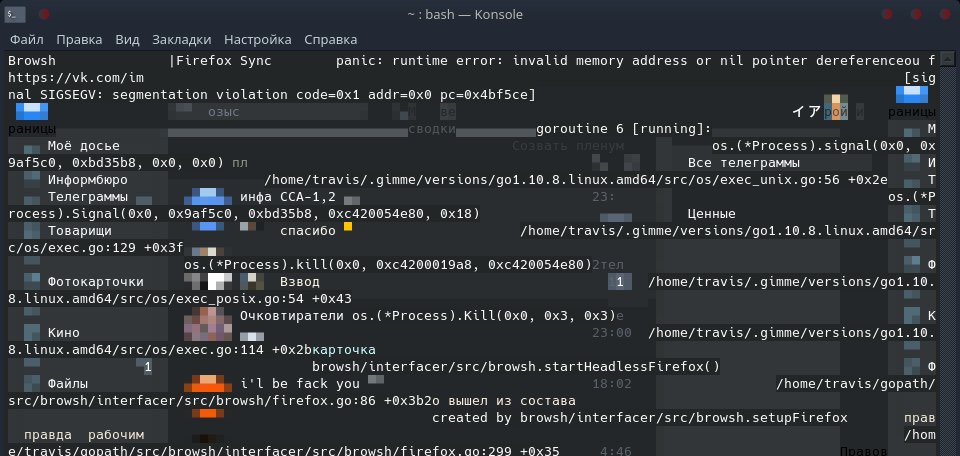
Task: Click the goroutine 6 [running] line
Action: pyautogui.click(x=623, y=129)
